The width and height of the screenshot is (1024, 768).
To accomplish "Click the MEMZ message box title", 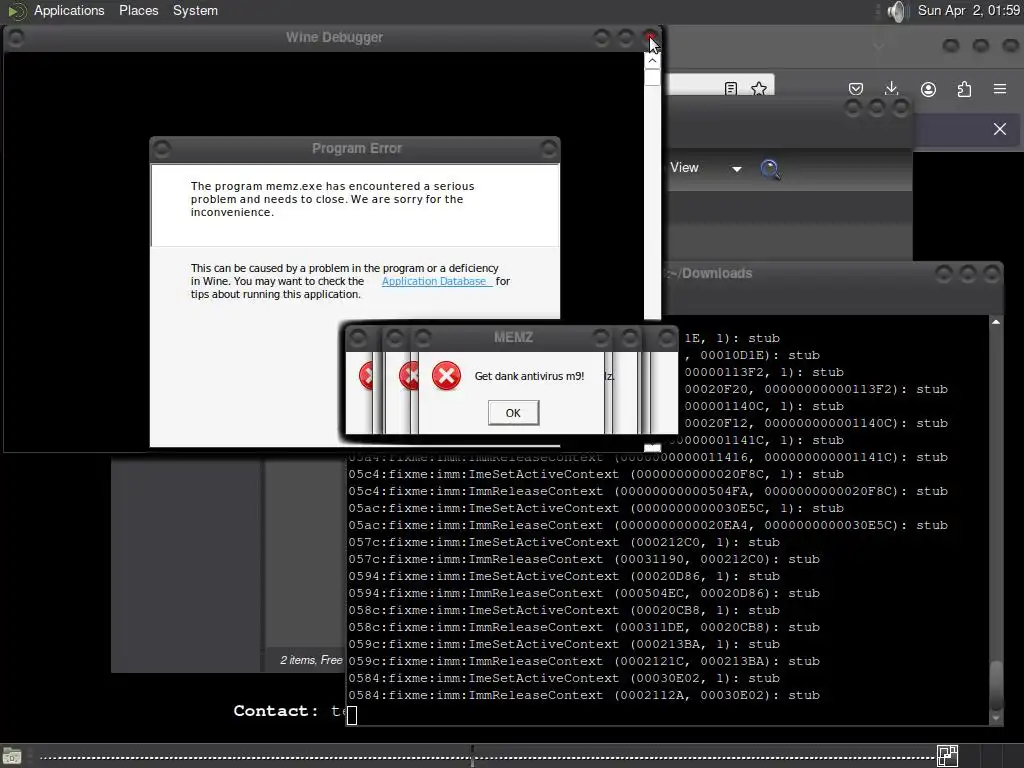I will point(513,337).
